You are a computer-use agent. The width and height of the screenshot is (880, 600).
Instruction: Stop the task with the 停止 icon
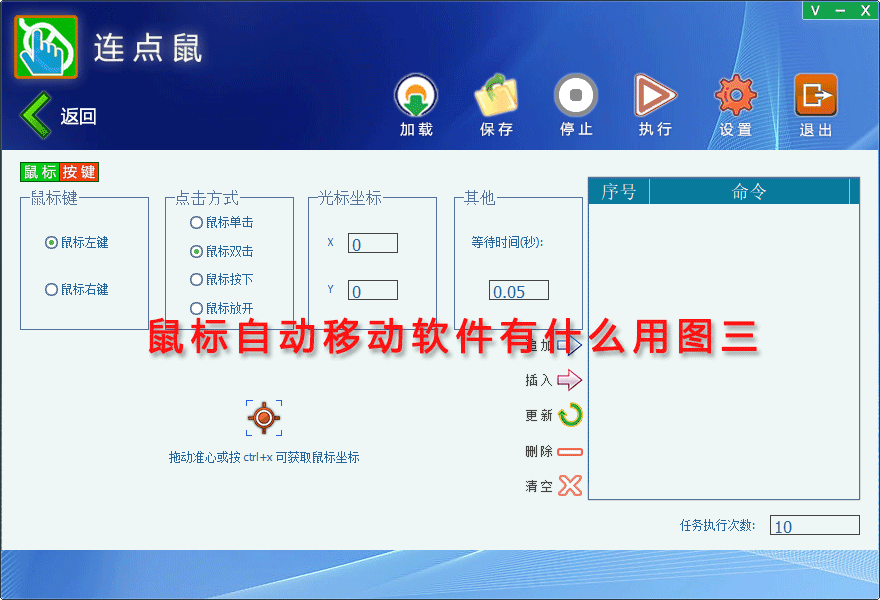[x=576, y=96]
